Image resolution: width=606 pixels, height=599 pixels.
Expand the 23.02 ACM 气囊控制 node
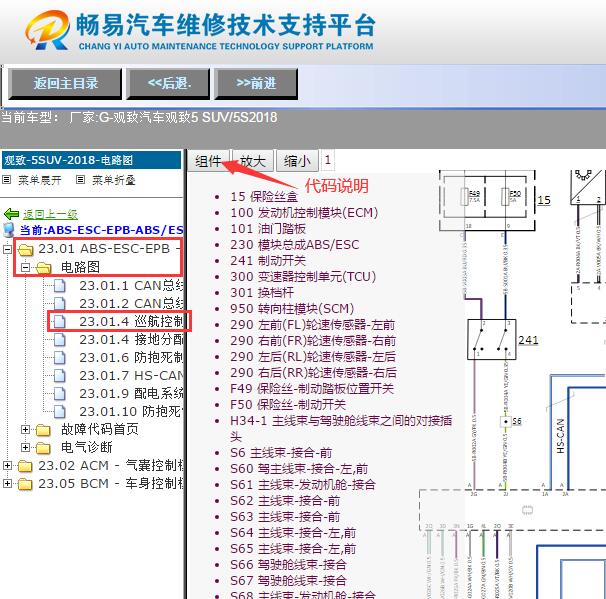[x=7, y=466]
